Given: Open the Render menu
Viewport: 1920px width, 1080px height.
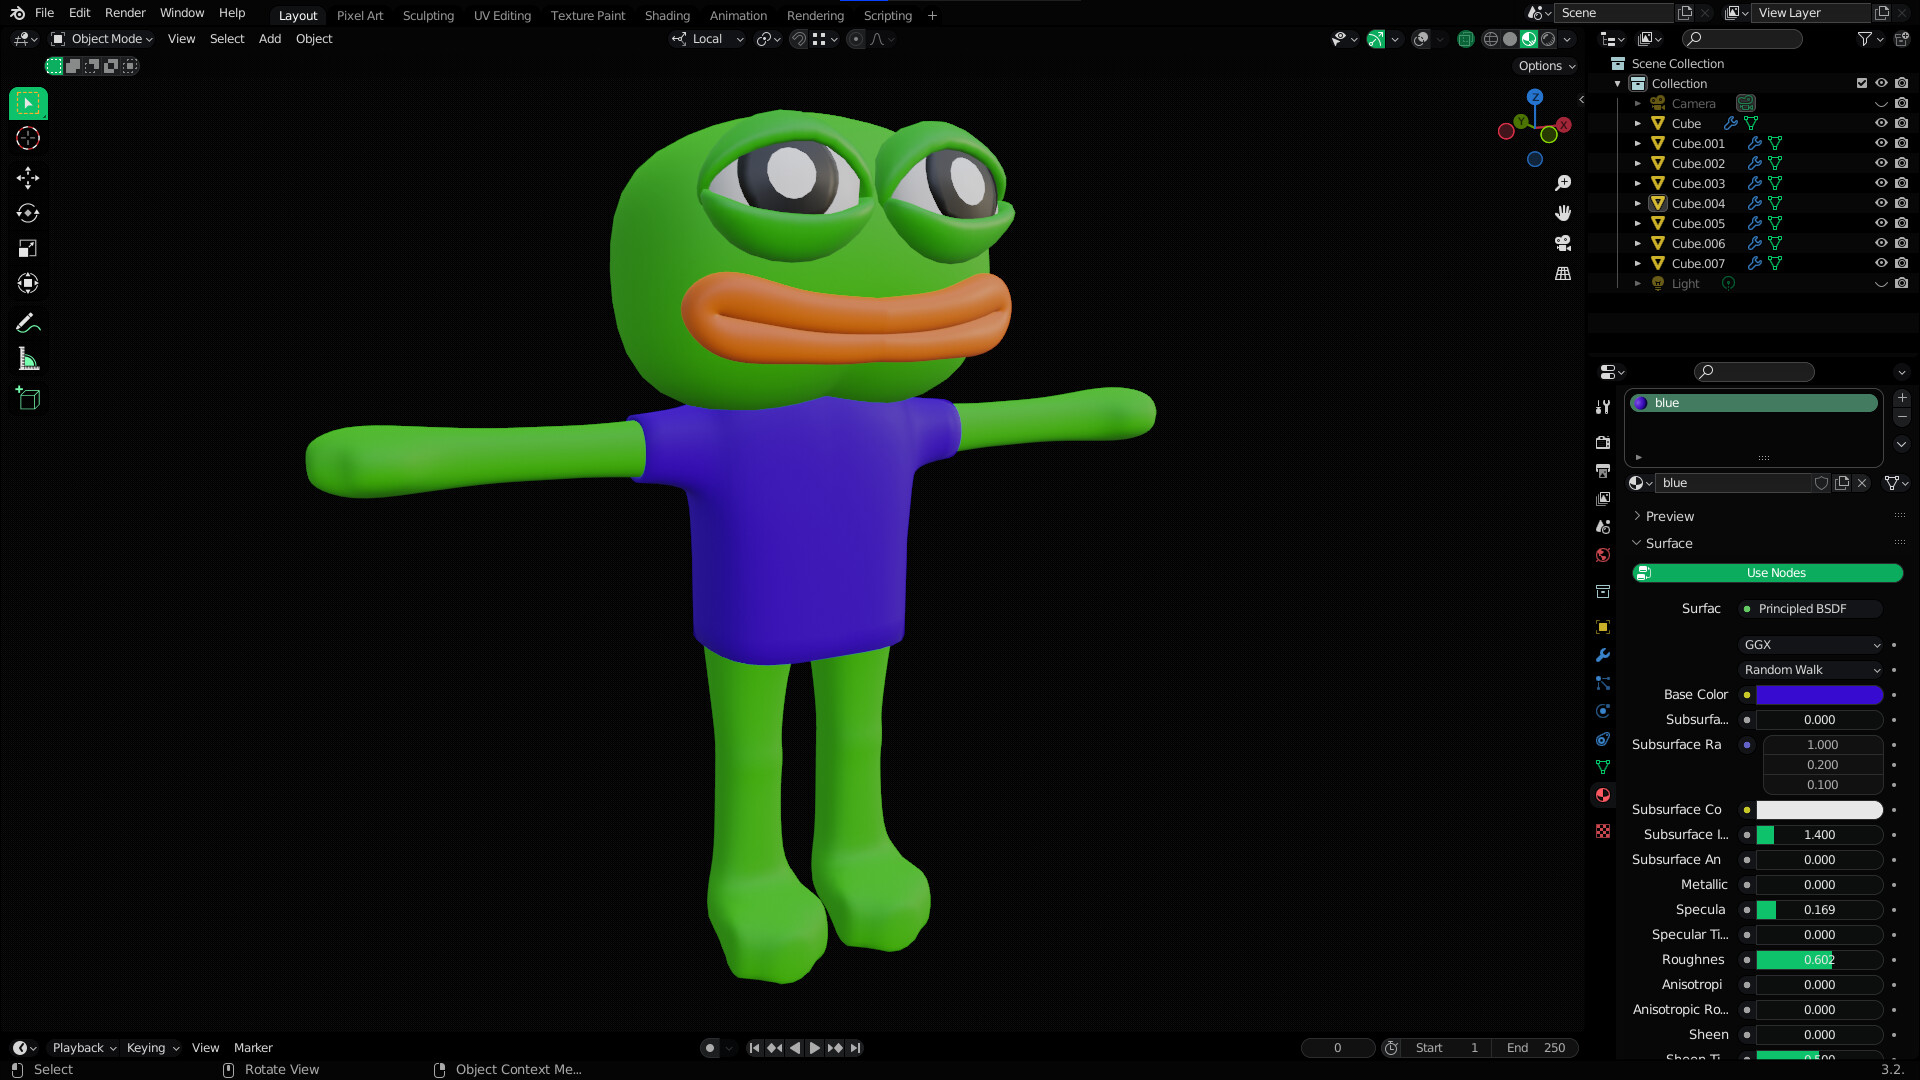Looking at the screenshot, I should point(124,13).
